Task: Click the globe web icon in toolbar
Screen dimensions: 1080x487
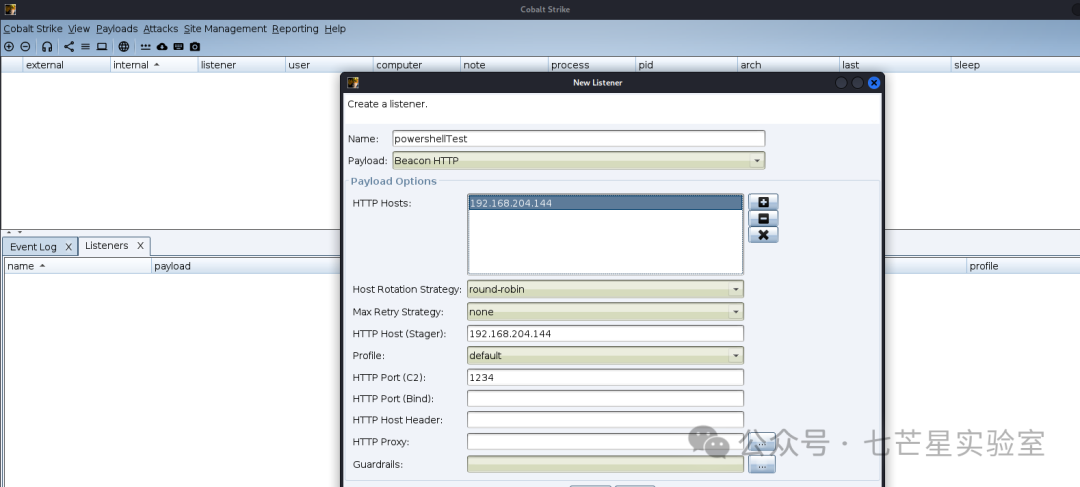Action: [123, 47]
